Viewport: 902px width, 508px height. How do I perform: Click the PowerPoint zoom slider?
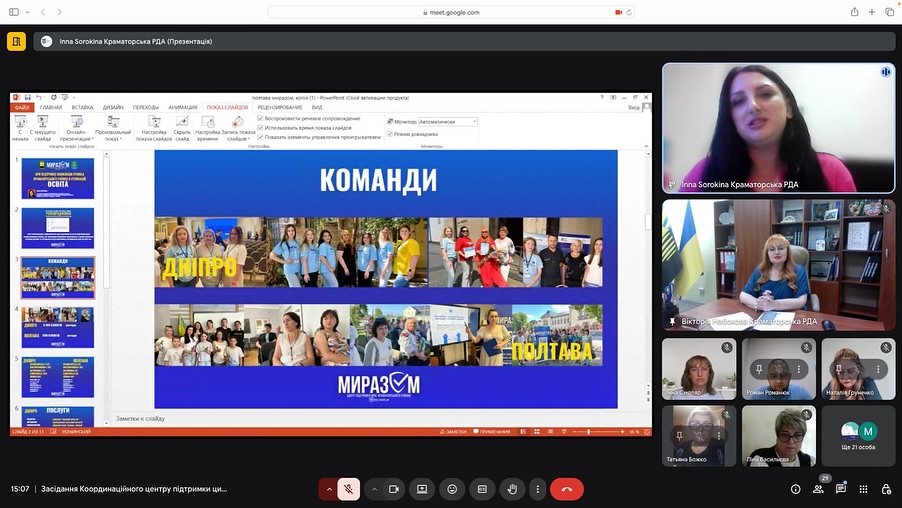coord(589,431)
